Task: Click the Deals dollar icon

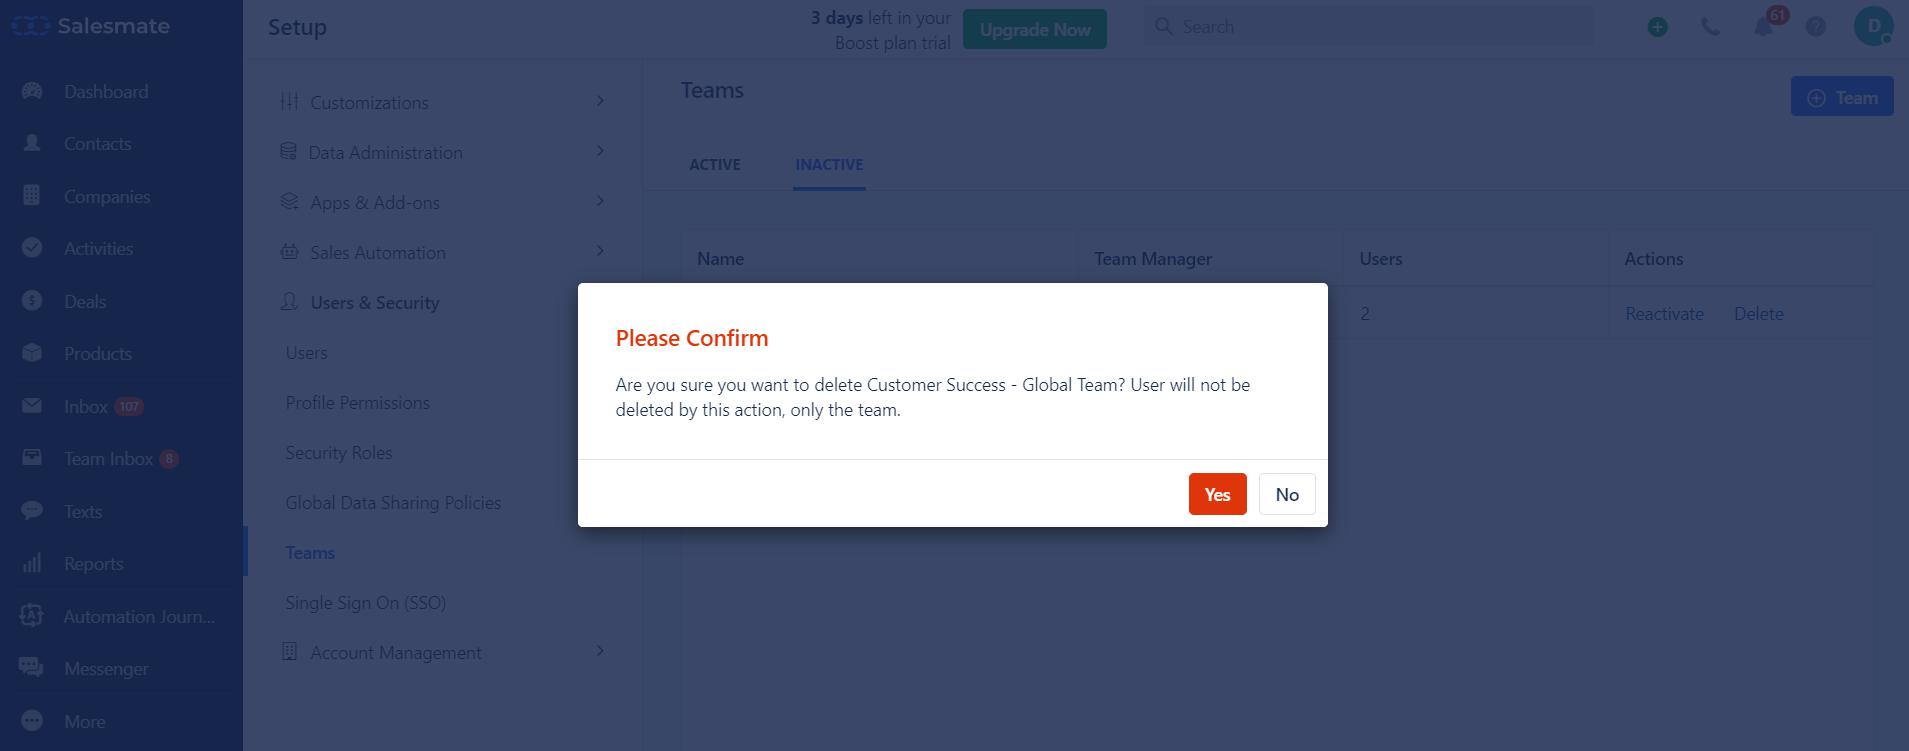Action: point(32,300)
